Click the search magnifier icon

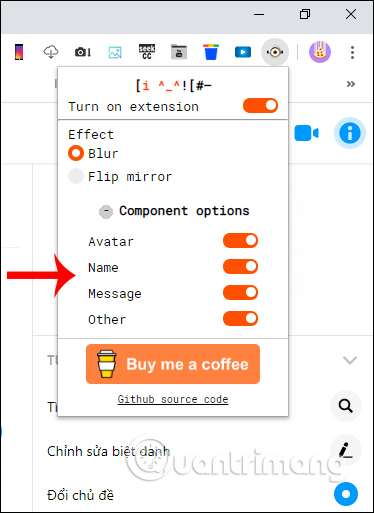tap(346, 406)
